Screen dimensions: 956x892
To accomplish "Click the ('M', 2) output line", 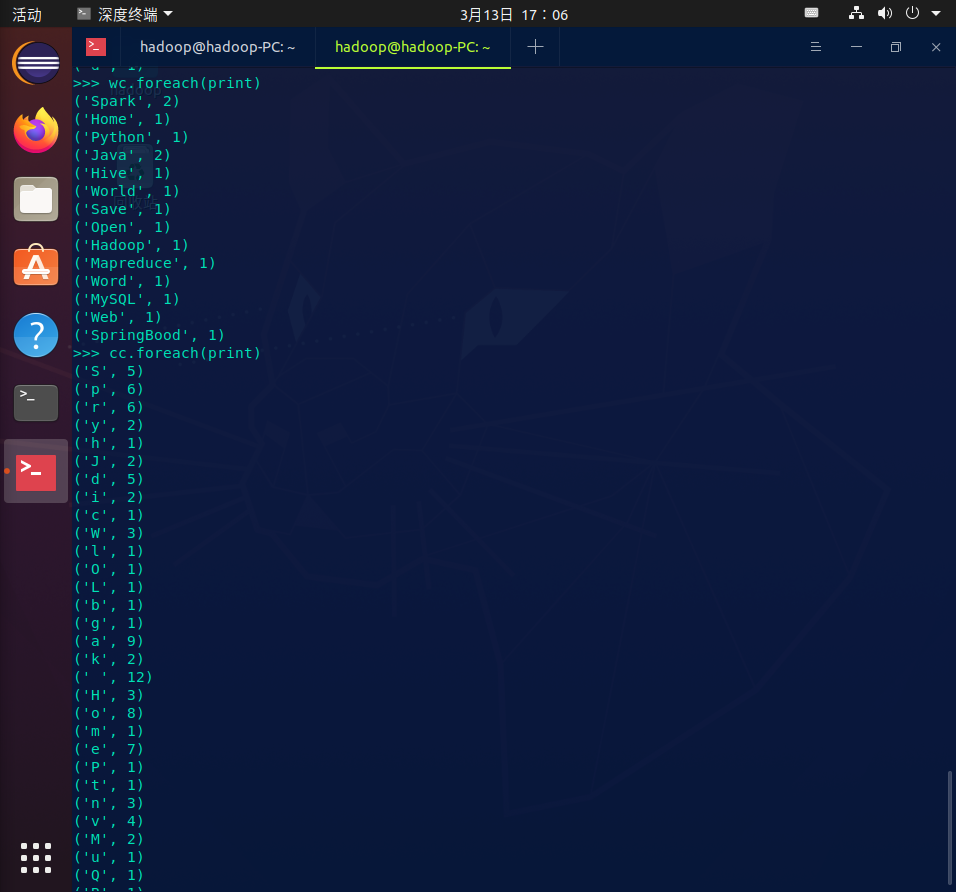I will (109, 839).
